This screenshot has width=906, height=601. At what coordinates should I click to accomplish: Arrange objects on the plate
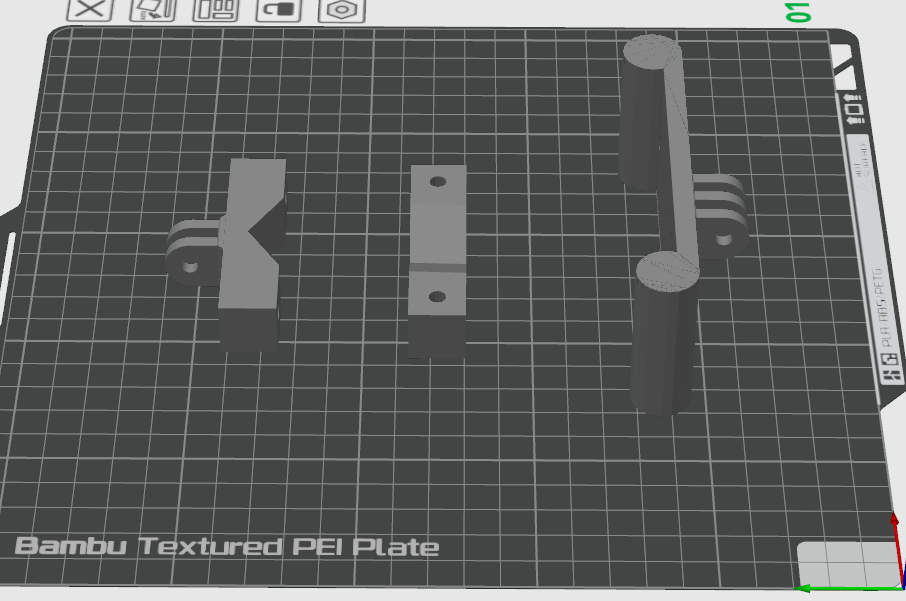click(x=216, y=9)
